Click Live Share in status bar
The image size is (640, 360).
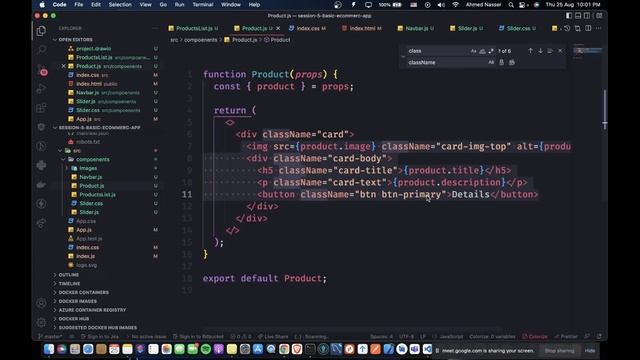[x=273, y=337]
